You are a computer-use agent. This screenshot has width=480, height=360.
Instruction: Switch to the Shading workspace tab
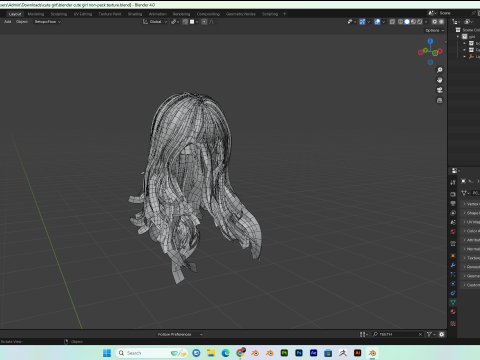coord(135,14)
